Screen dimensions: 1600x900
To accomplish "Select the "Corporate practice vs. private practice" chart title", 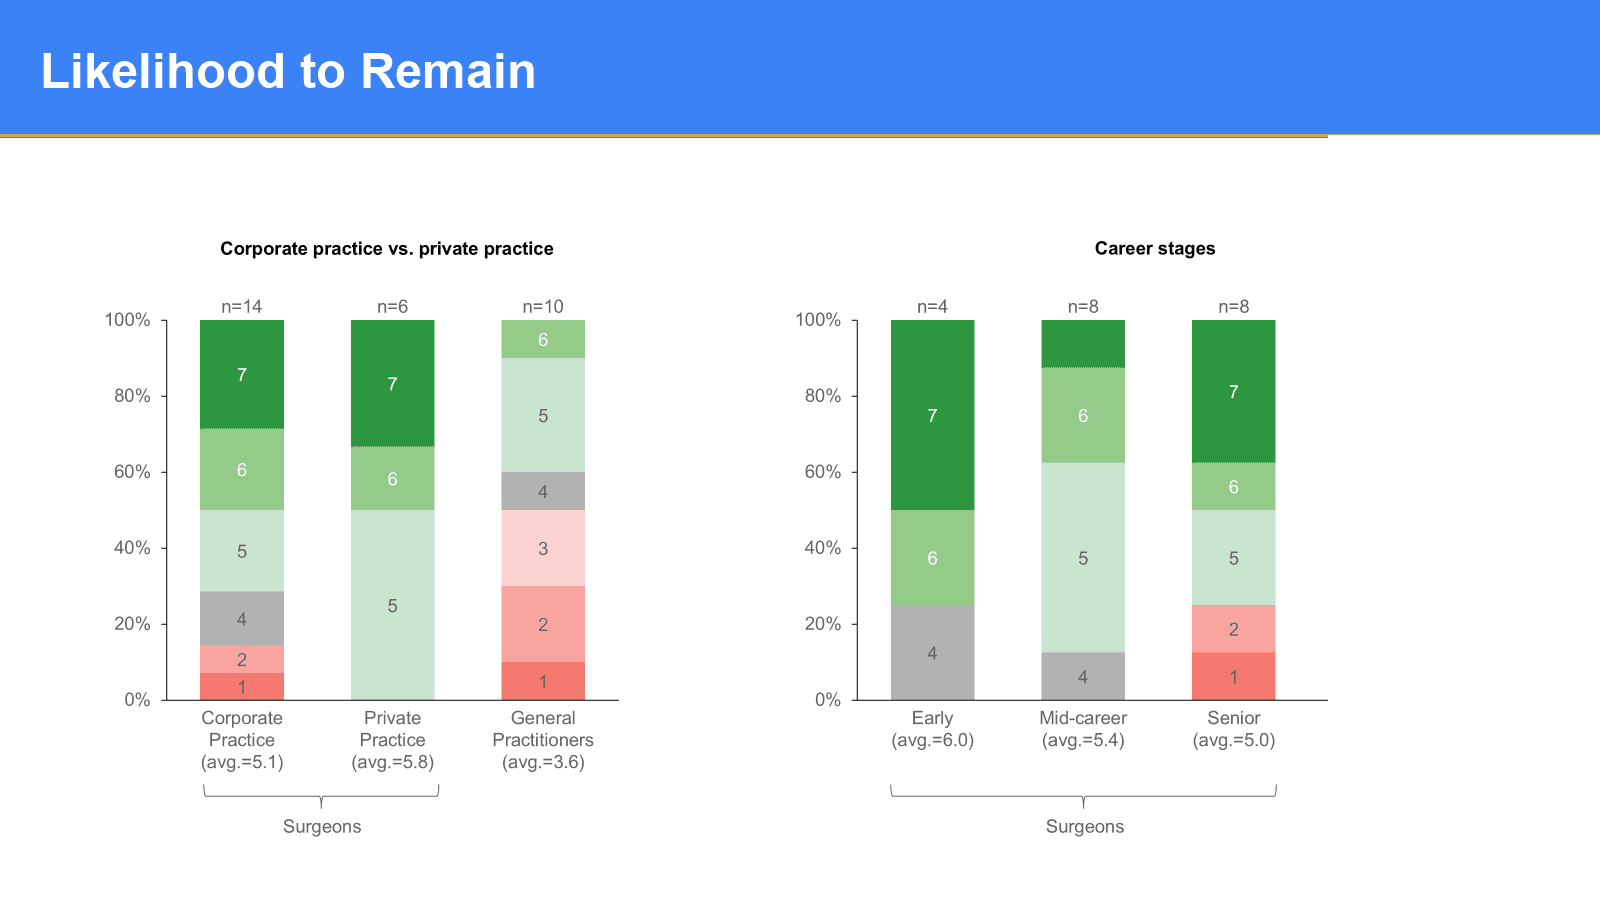I will pos(386,249).
